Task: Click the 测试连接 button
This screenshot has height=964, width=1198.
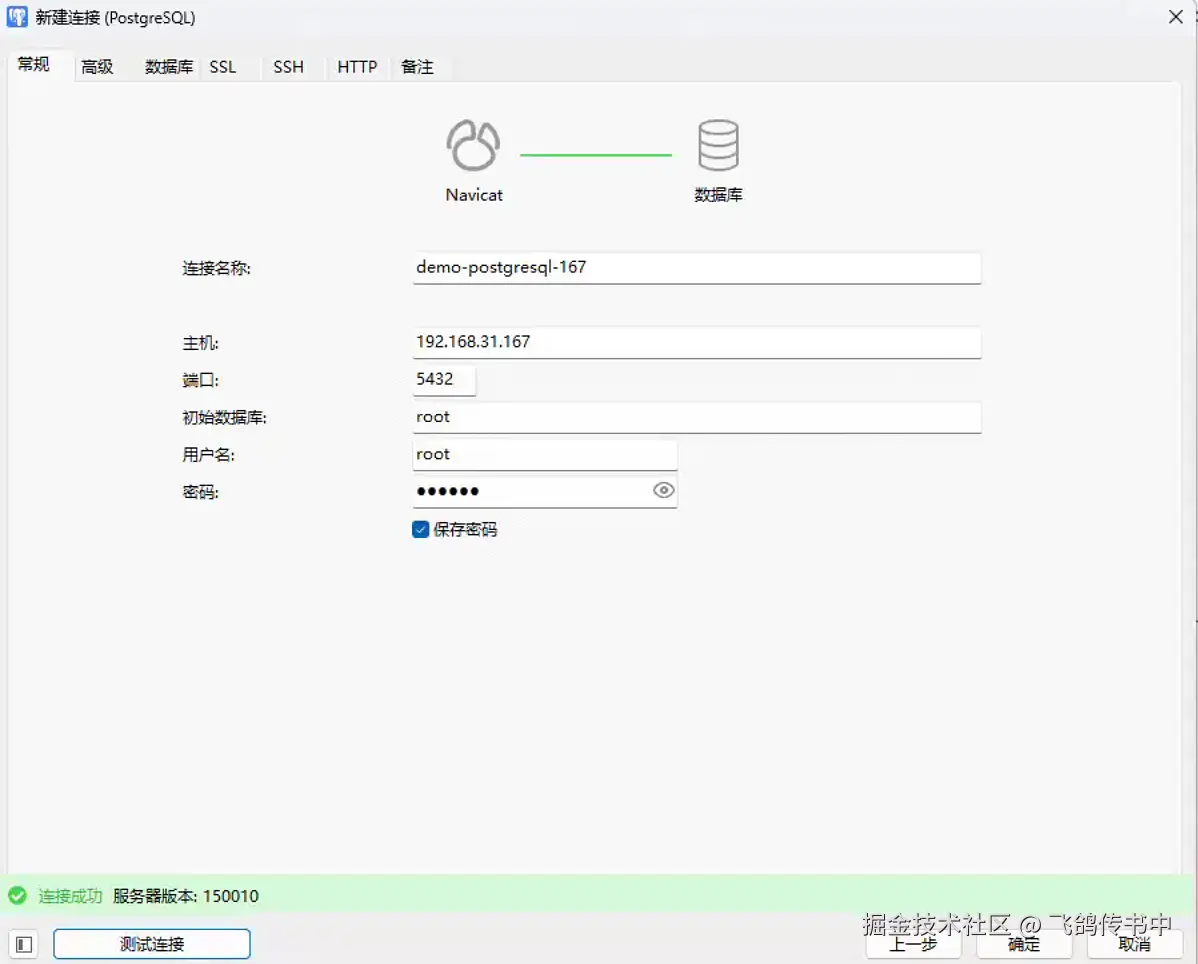Action: (152, 944)
